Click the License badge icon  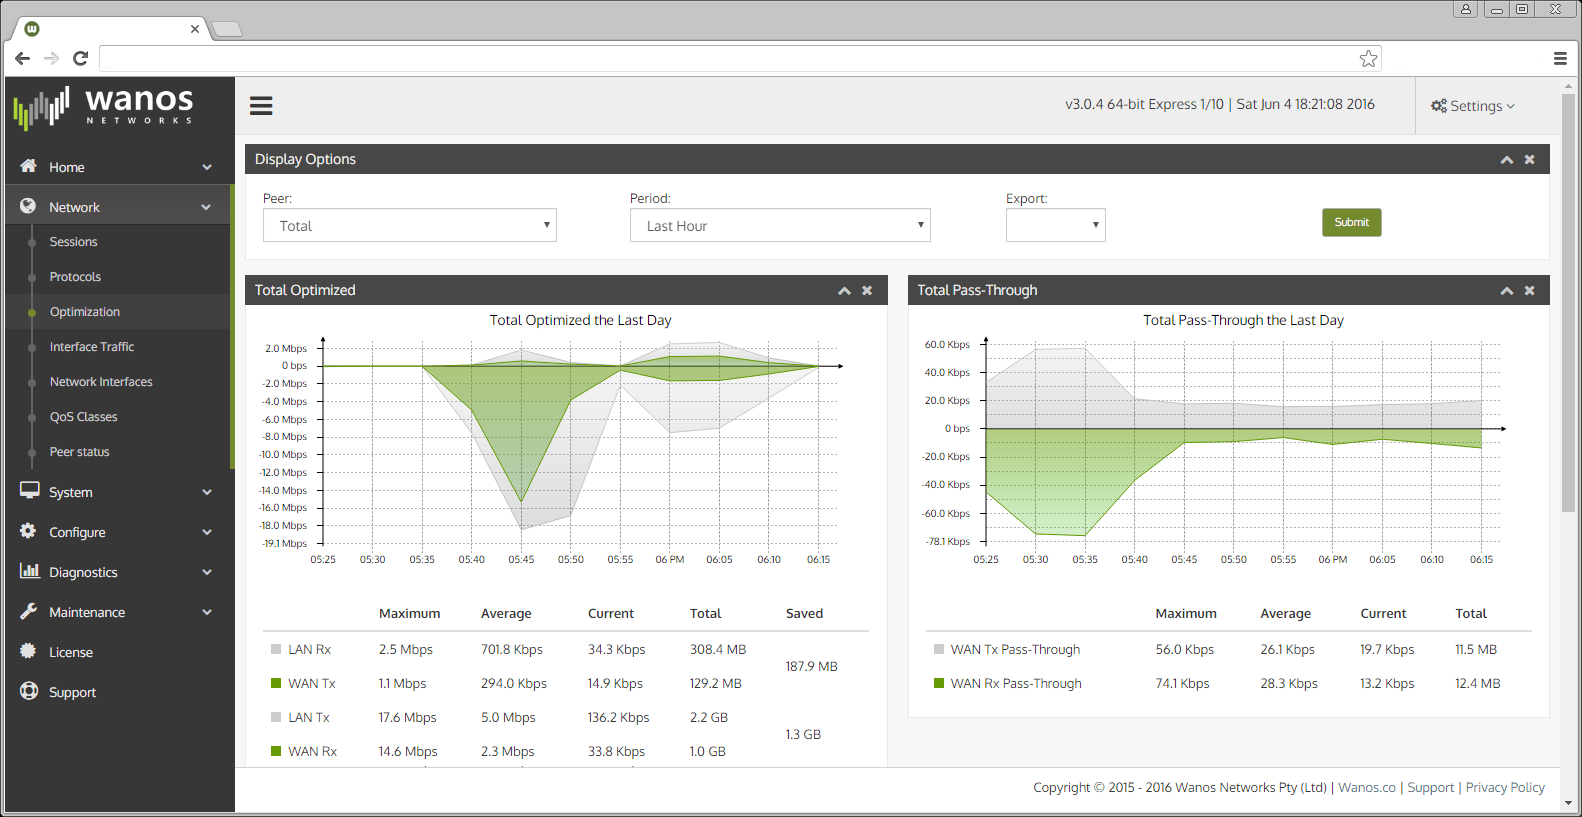pyautogui.click(x=28, y=651)
